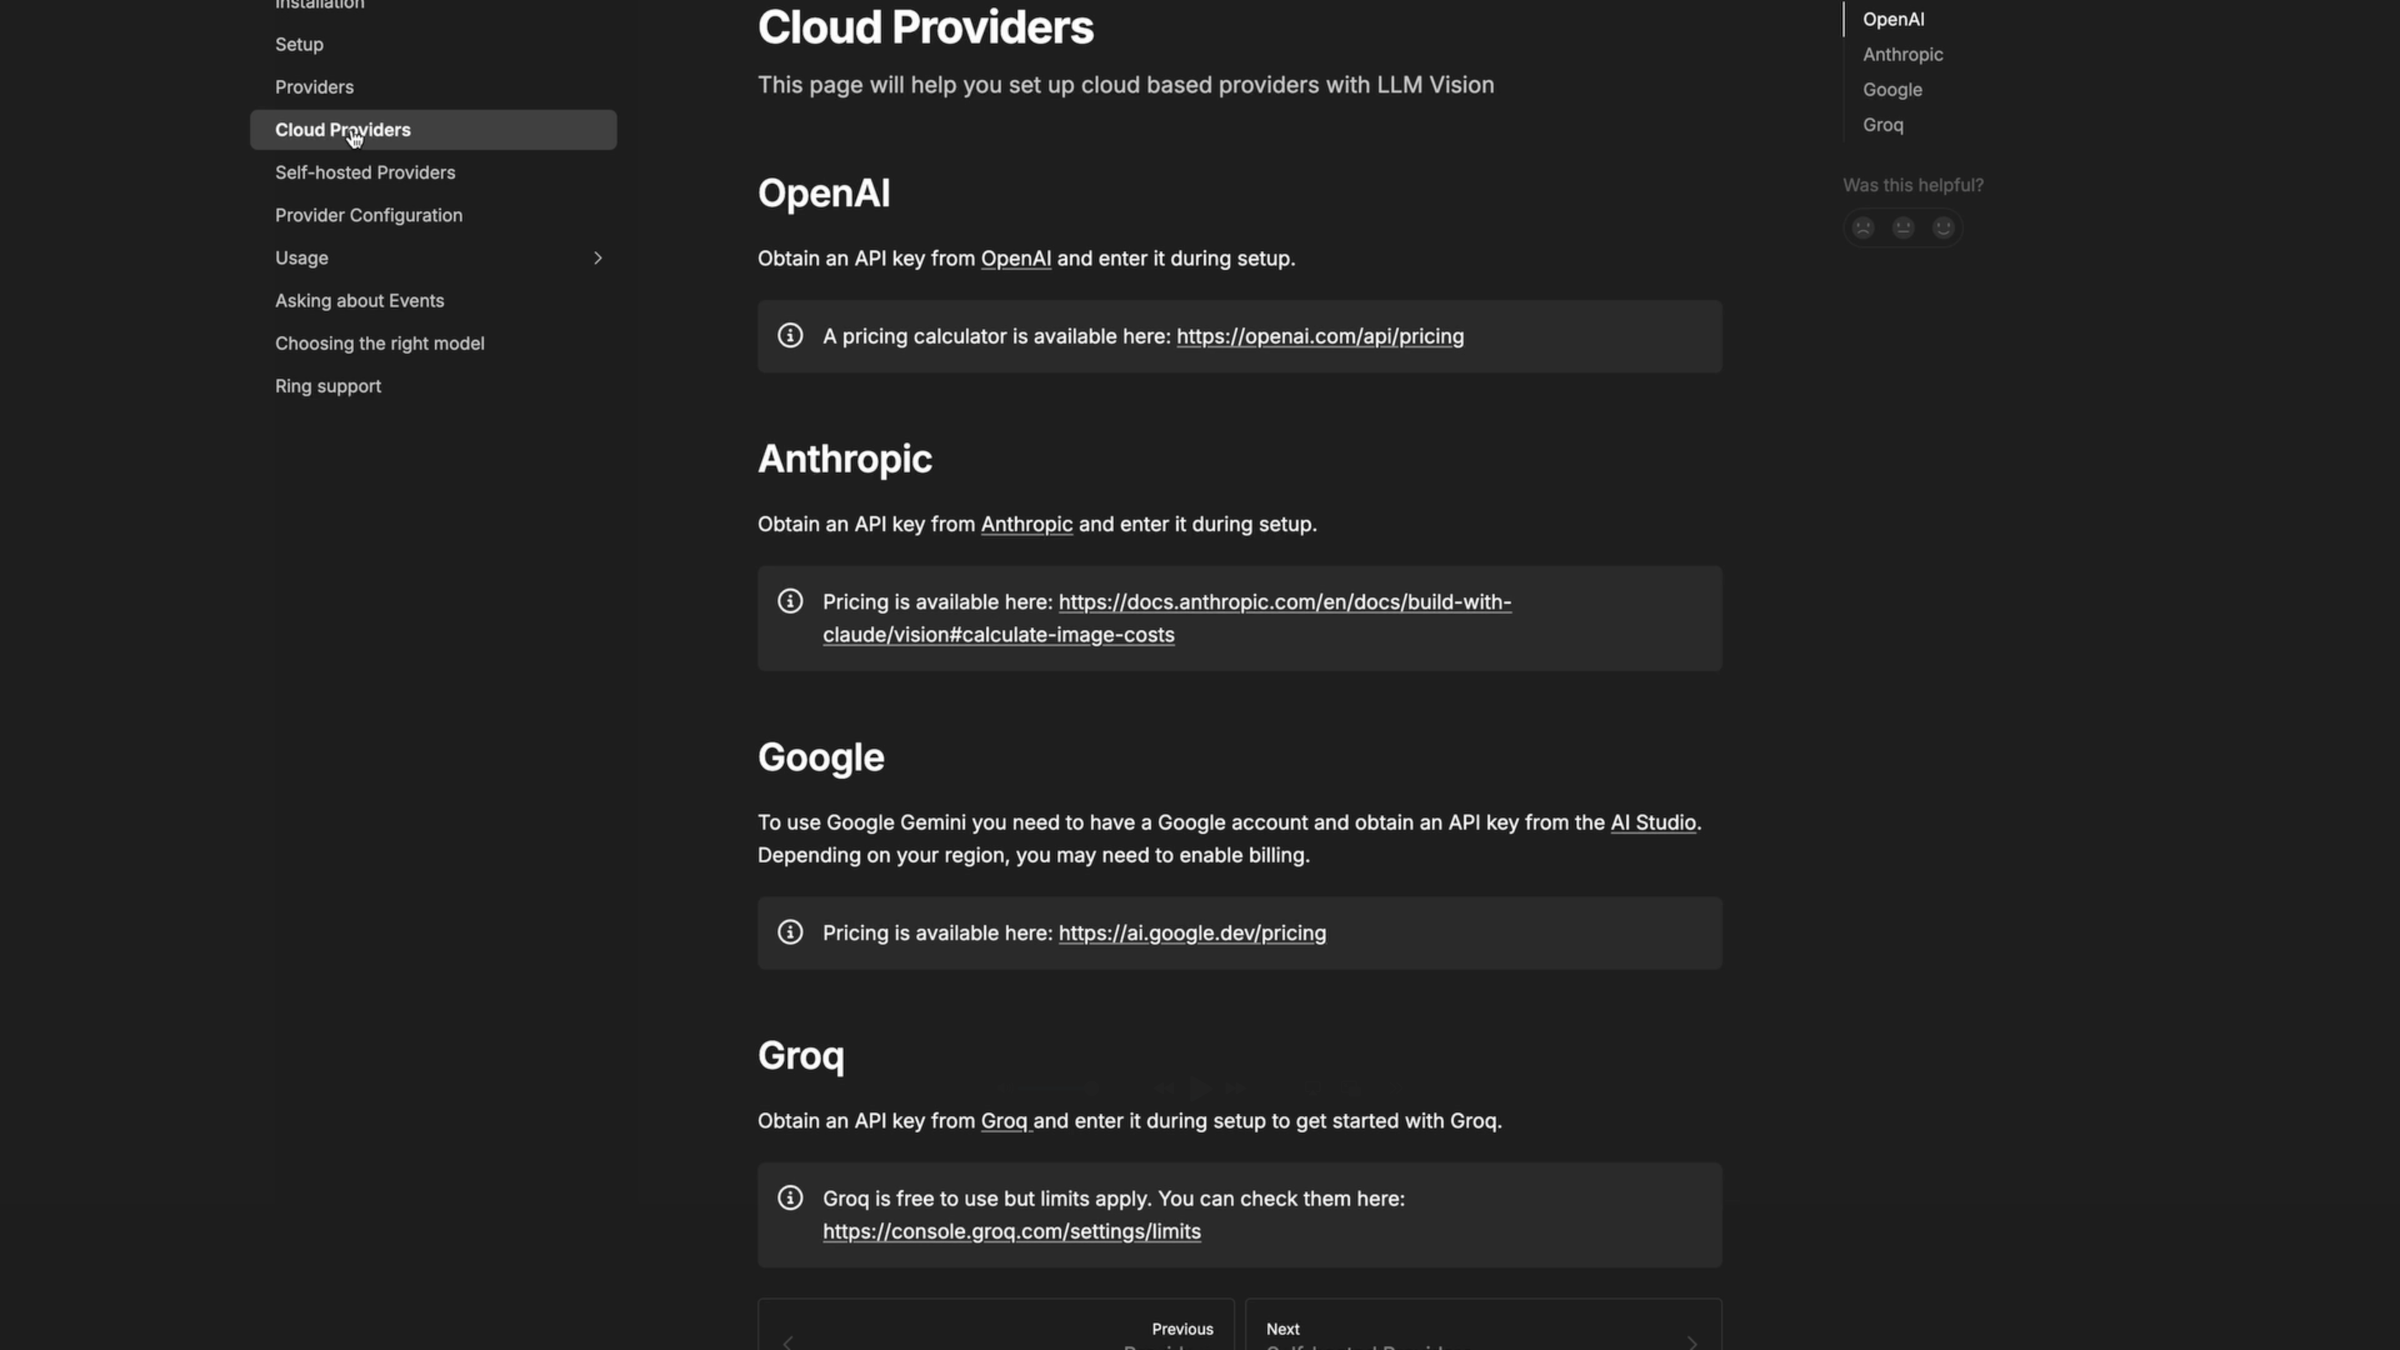Open the OpenAI API key link
The height and width of the screenshot is (1350, 2400).
tap(1015, 258)
